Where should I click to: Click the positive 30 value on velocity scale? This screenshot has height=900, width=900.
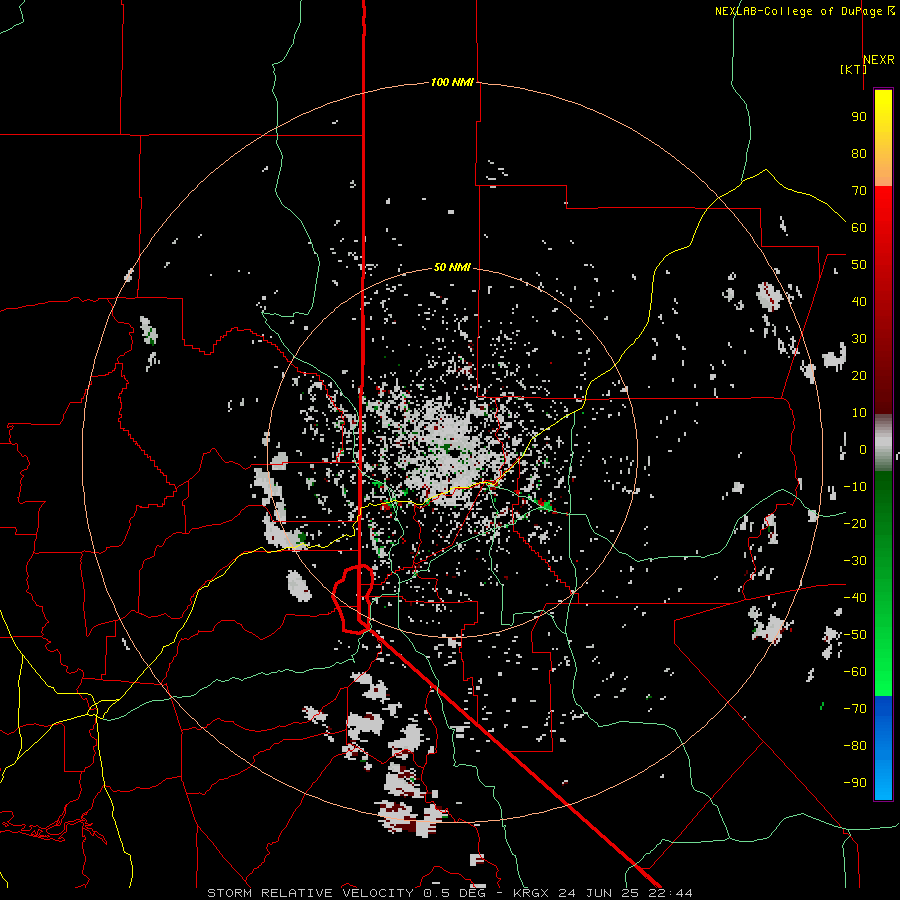859,339
